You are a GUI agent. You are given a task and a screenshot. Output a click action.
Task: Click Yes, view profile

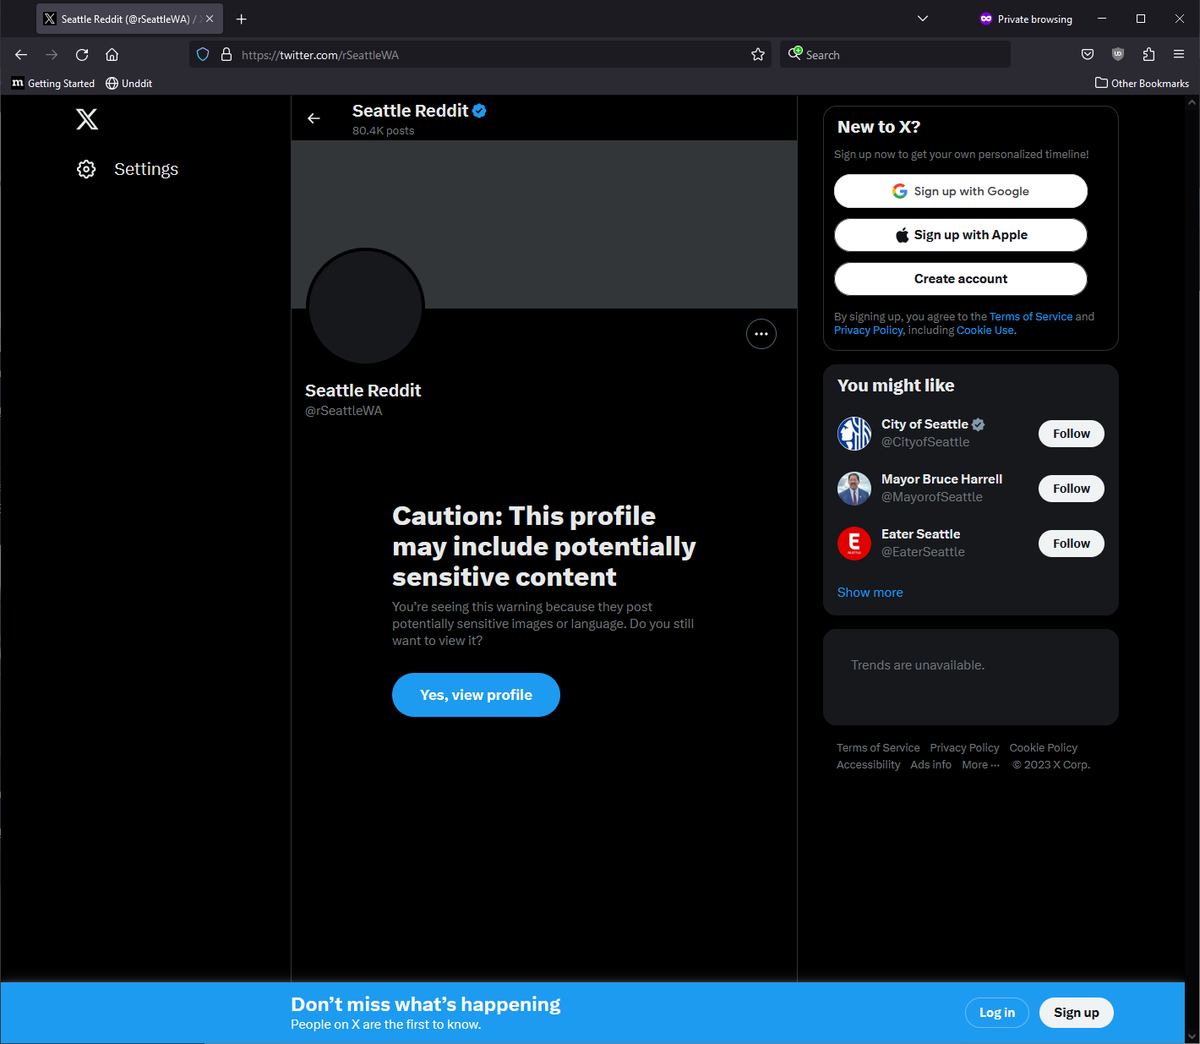click(x=476, y=695)
